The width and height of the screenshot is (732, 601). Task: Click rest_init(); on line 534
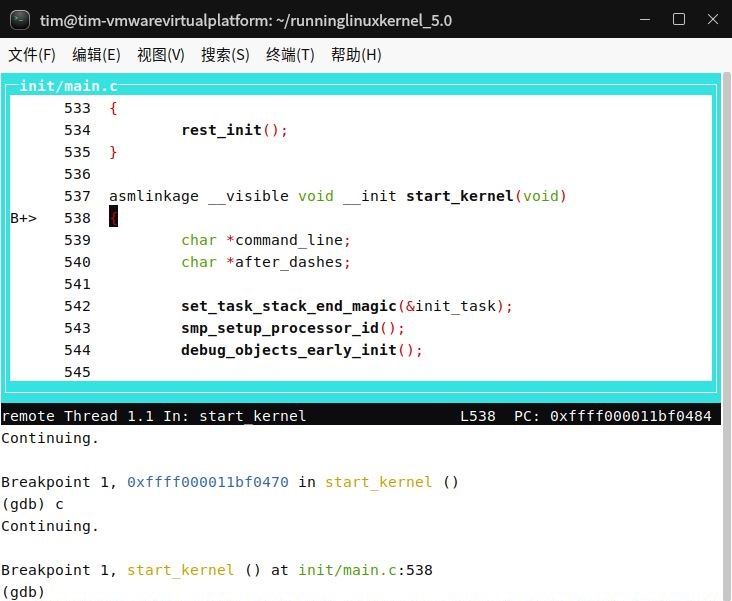(x=234, y=130)
